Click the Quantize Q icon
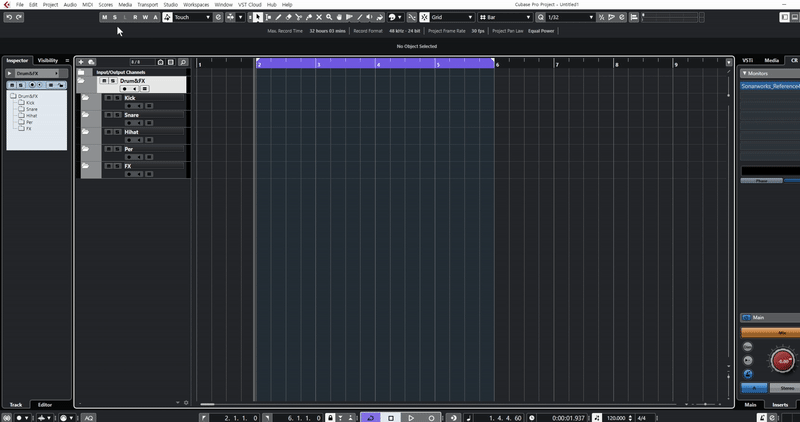 pyautogui.click(x=541, y=17)
